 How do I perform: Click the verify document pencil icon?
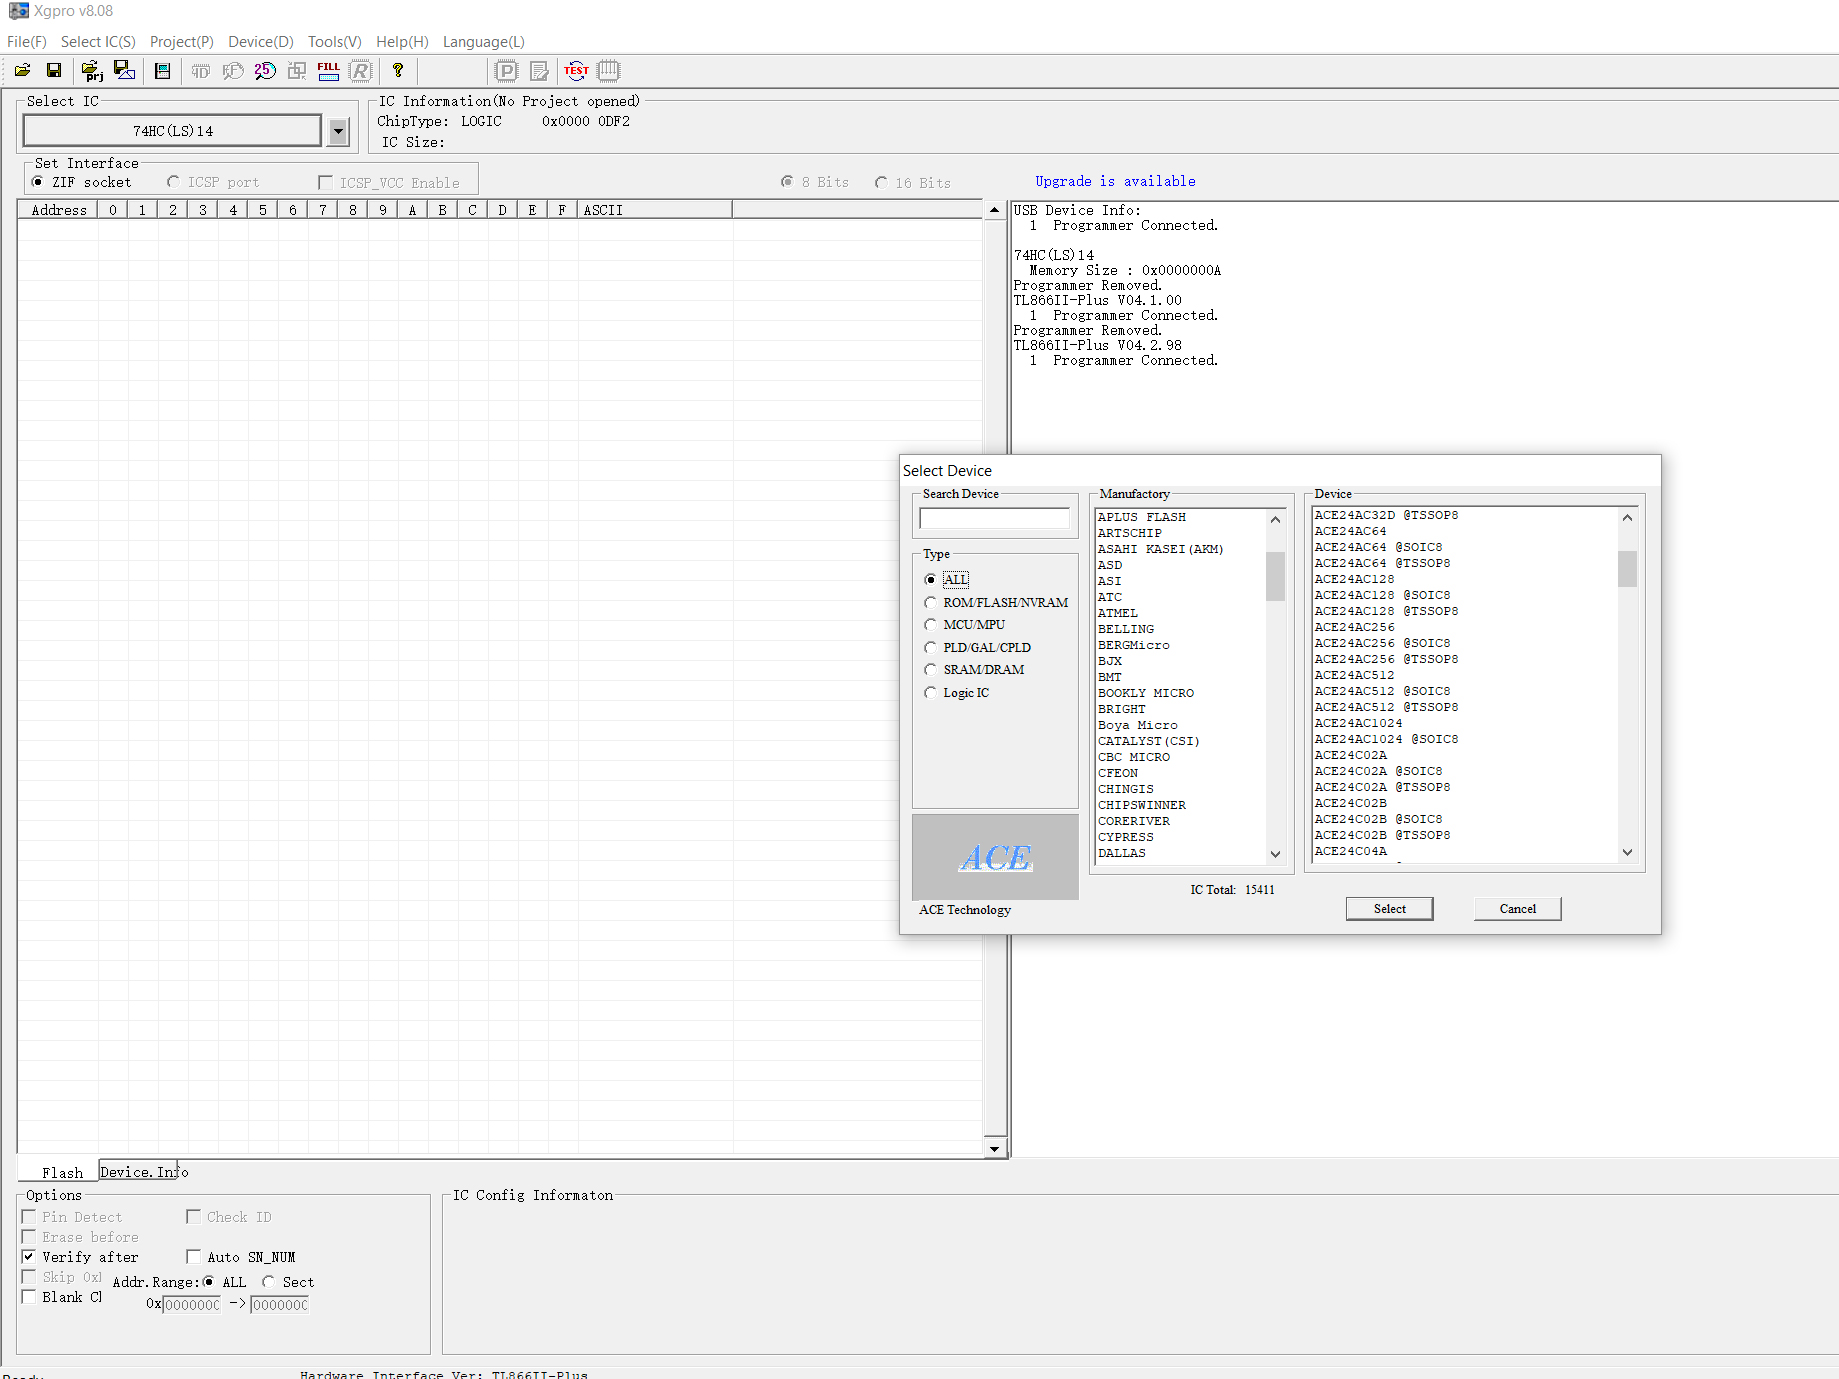(539, 71)
